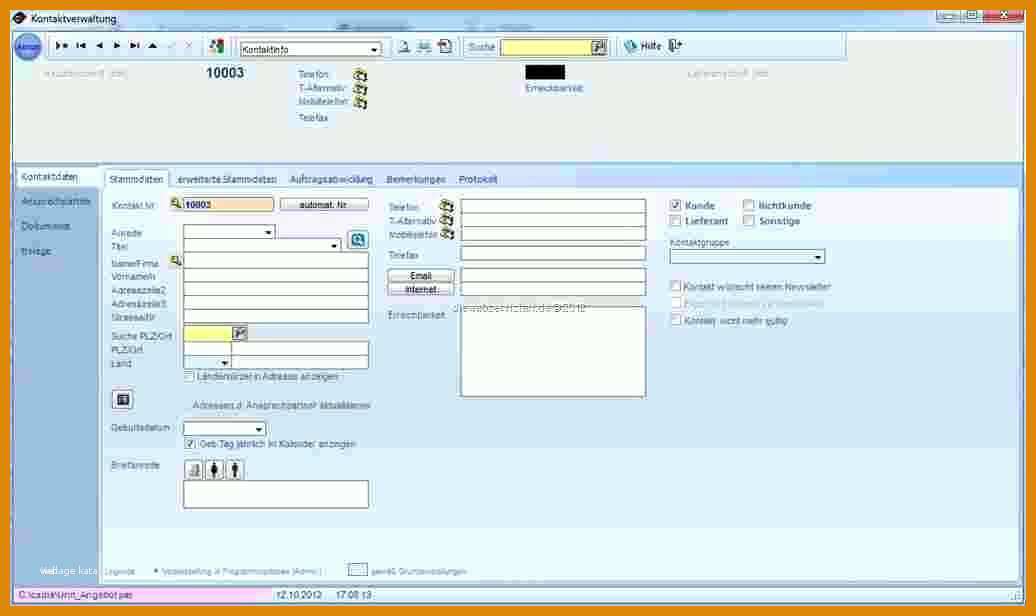Click dial icon beside form Telefon field
The height and width of the screenshot is (616, 1036).
(447, 206)
